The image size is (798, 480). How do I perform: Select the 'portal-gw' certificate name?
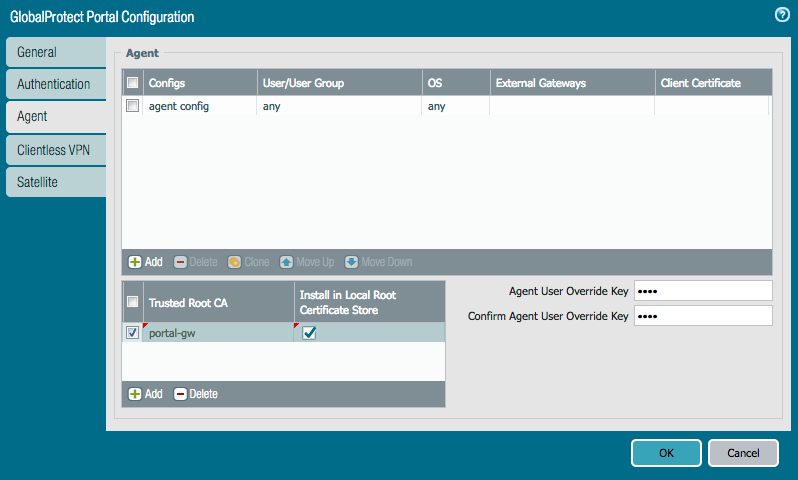point(172,333)
